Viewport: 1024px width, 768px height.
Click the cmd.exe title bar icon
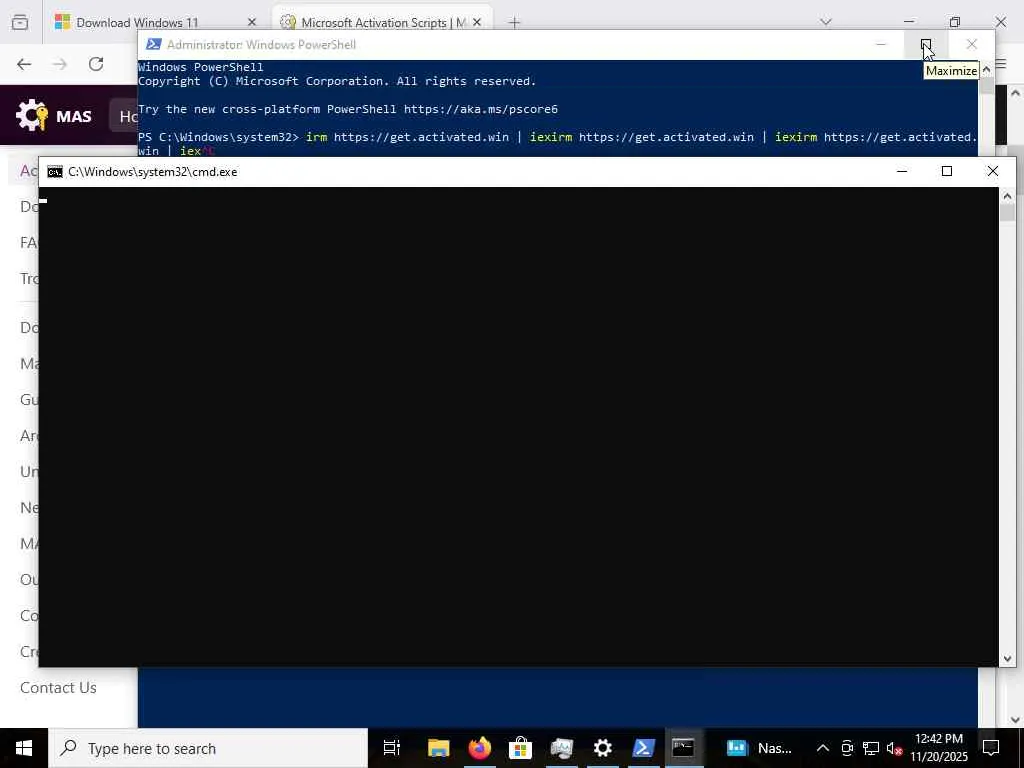[55, 172]
